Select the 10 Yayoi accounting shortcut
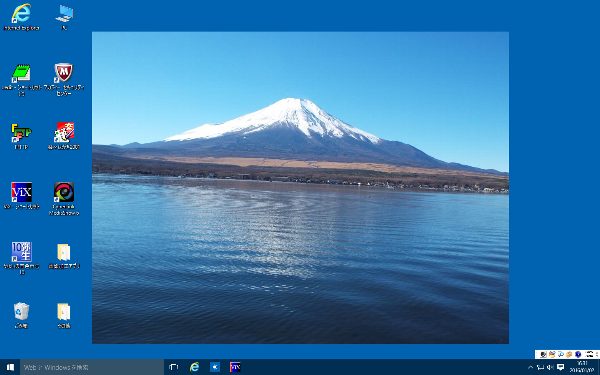This screenshot has width=600, height=375. click(x=21, y=258)
